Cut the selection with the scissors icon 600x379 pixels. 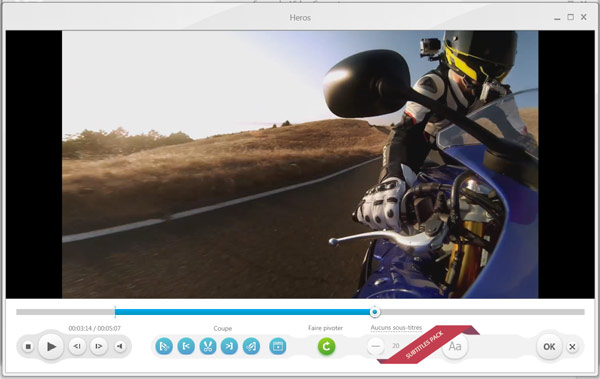[208, 346]
